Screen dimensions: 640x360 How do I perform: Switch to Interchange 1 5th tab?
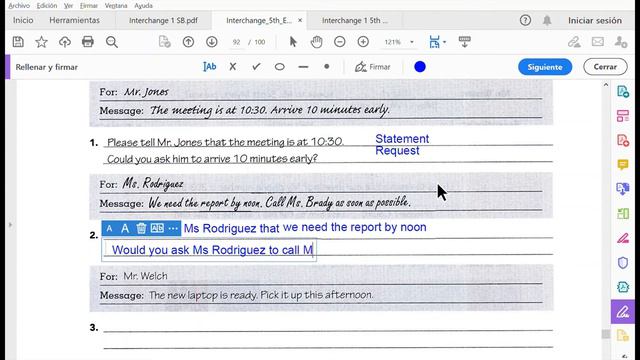click(x=355, y=20)
